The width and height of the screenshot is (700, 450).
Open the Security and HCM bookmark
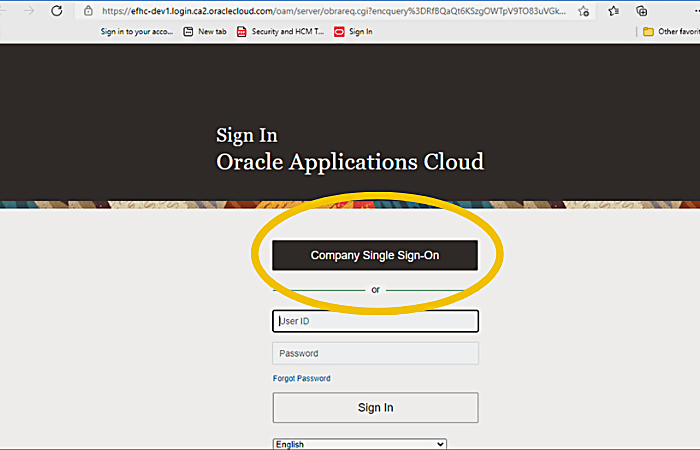280,31
